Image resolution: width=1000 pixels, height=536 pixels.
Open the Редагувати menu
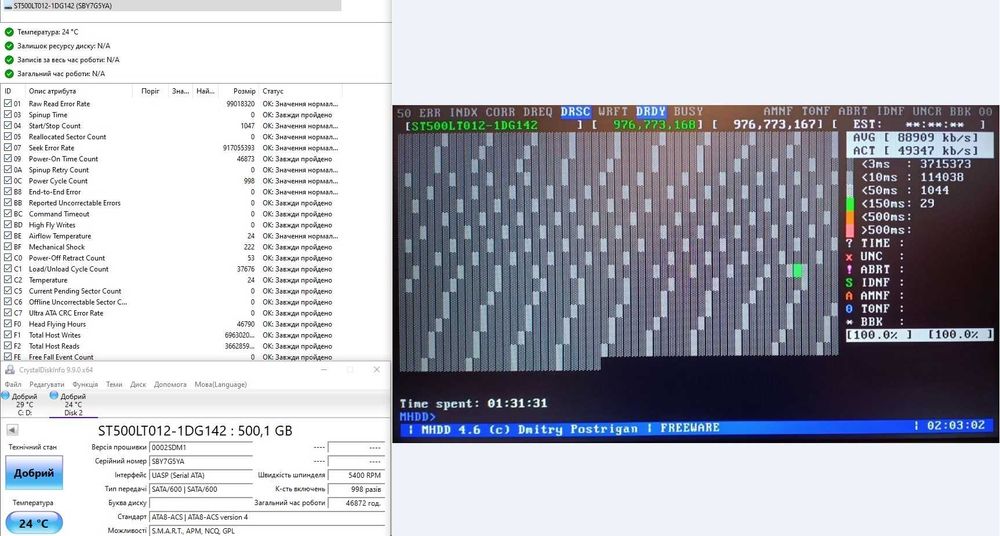(x=47, y=385)
